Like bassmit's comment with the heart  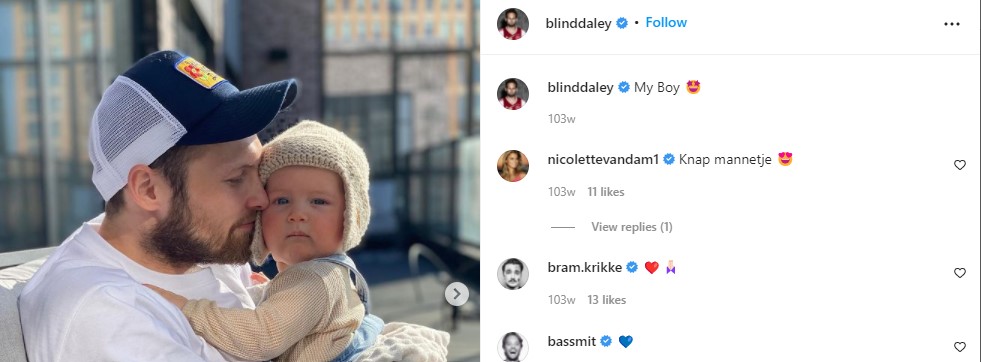[960, 347]
